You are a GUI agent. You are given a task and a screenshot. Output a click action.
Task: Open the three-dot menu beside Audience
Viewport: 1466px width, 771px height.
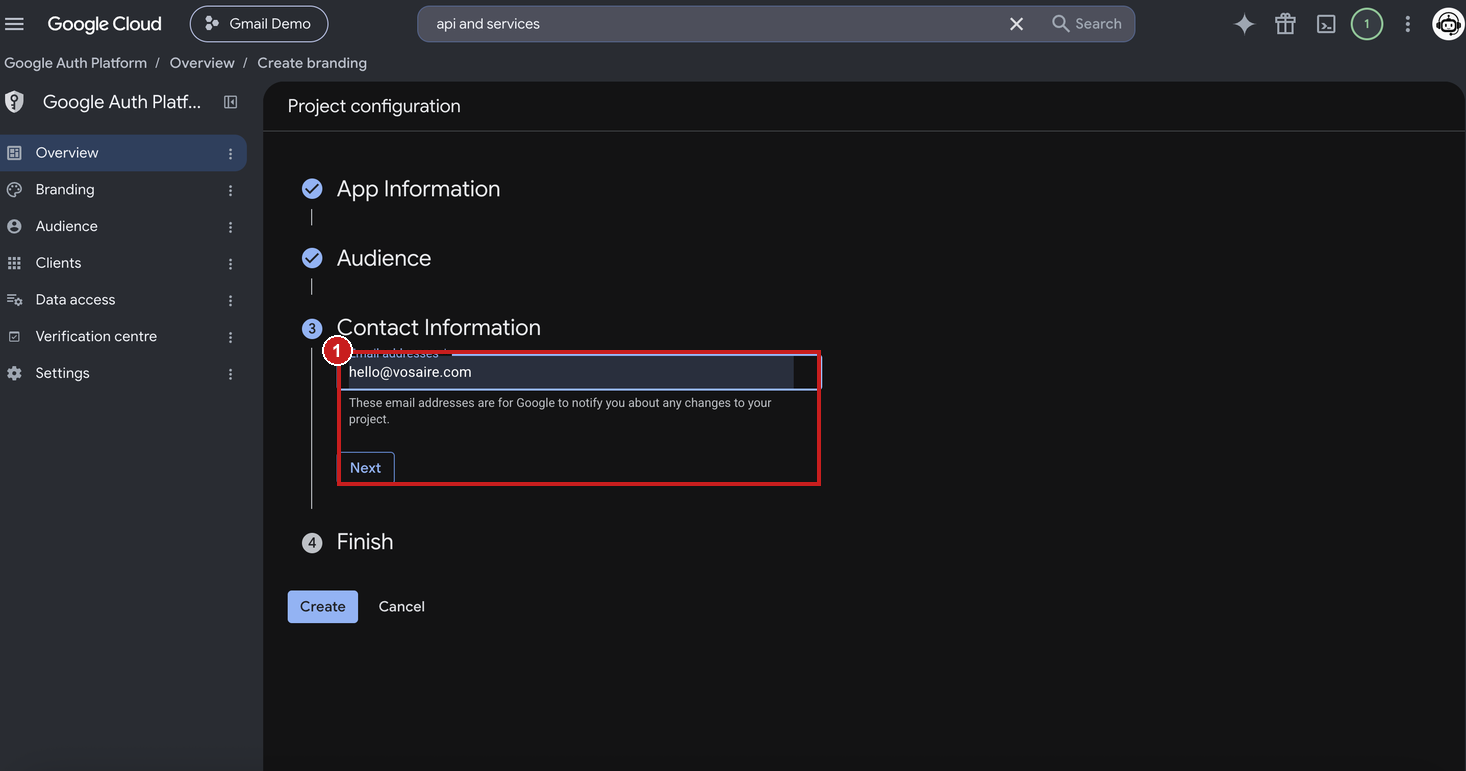[x=230, y=227]
